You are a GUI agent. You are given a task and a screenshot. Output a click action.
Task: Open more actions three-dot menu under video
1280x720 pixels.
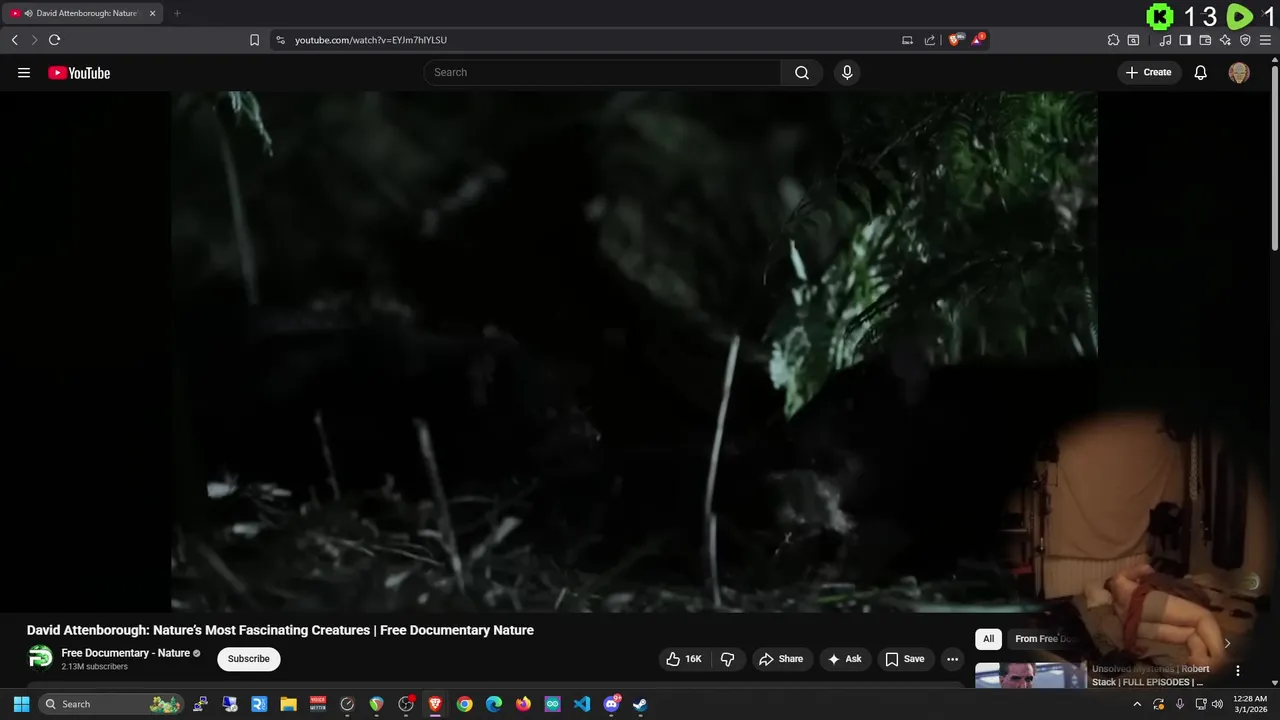click(x=952, y=659)
